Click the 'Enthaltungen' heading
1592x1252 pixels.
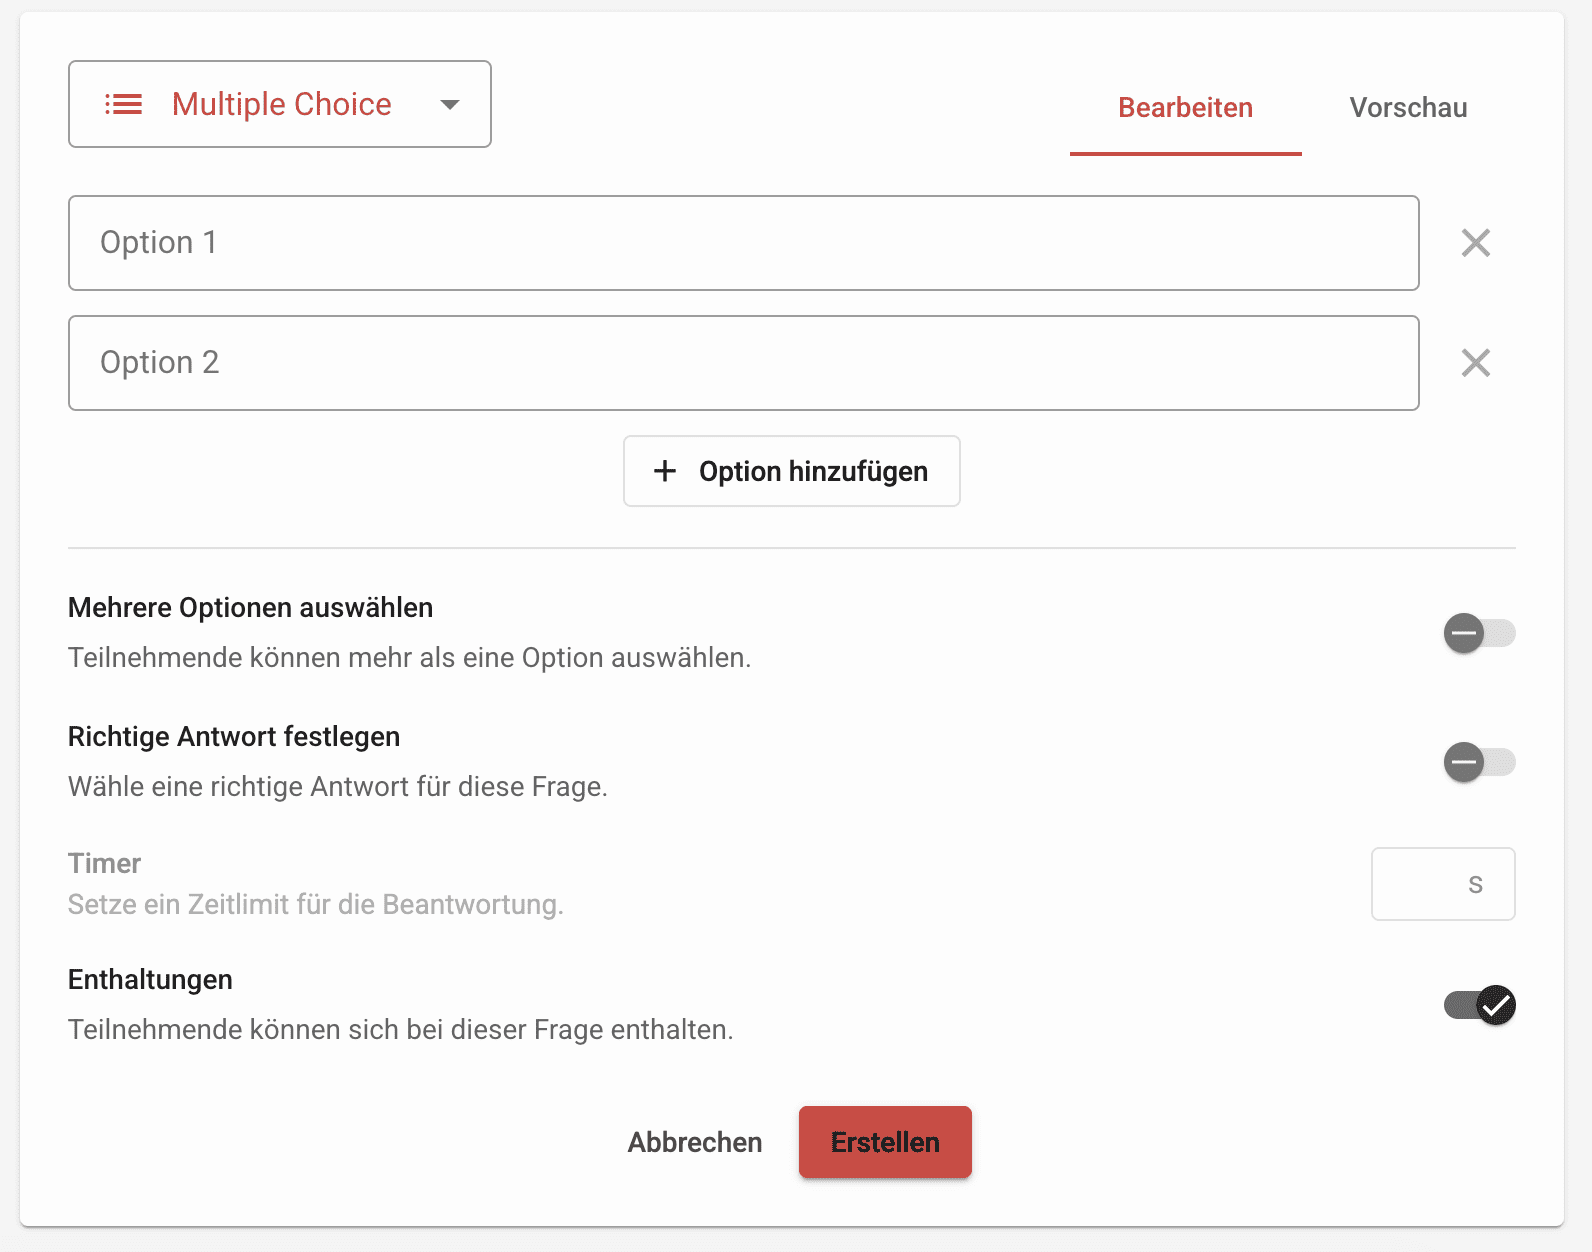[150, 980]
